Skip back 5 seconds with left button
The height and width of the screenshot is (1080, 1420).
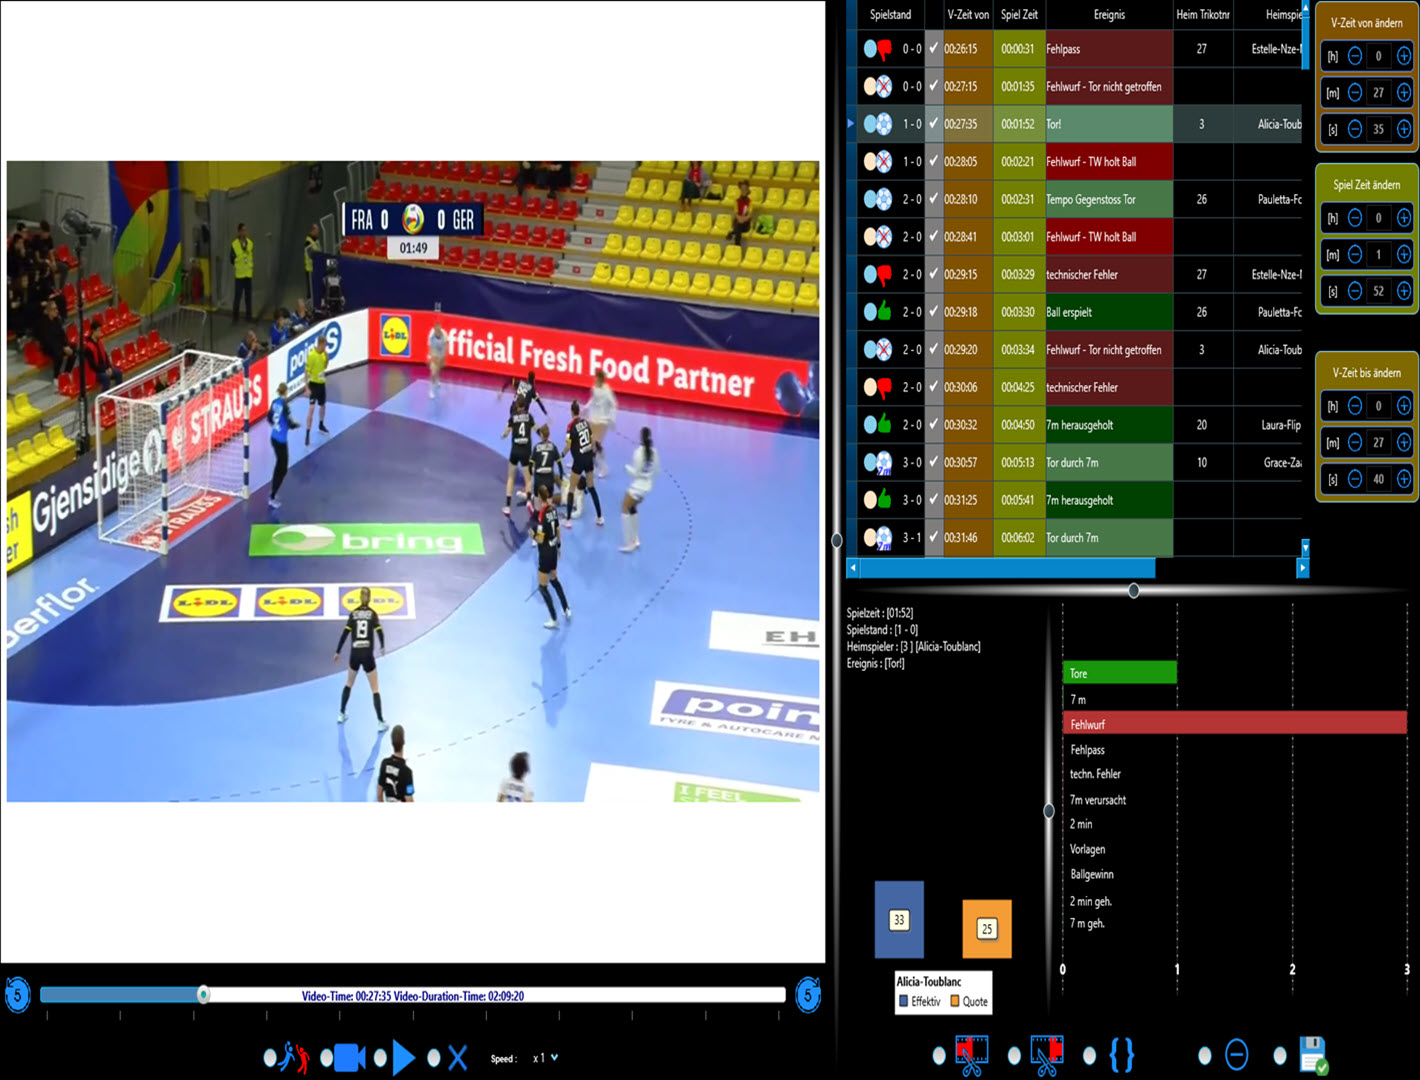pos(17,995)
